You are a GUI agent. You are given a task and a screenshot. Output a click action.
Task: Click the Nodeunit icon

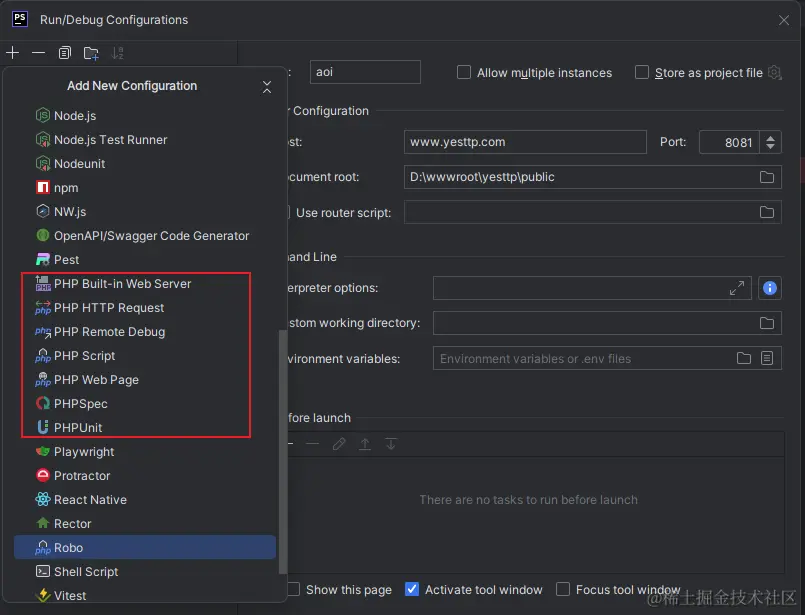click(43, 163)
